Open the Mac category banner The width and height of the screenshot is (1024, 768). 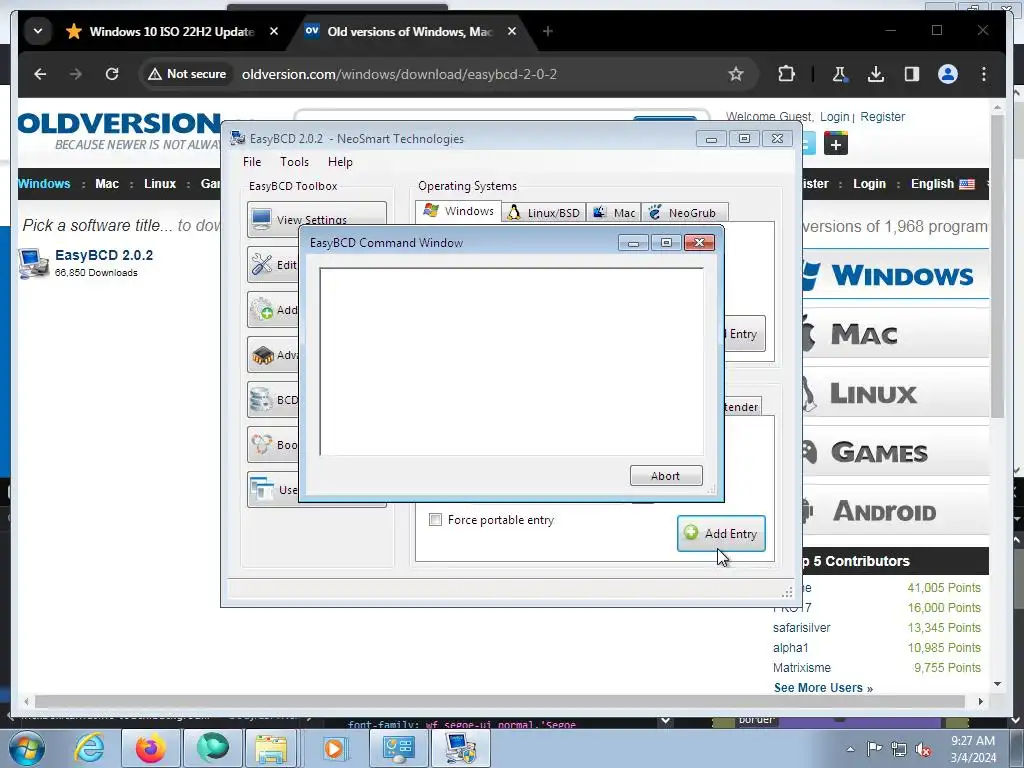click(x=895, y=334)
